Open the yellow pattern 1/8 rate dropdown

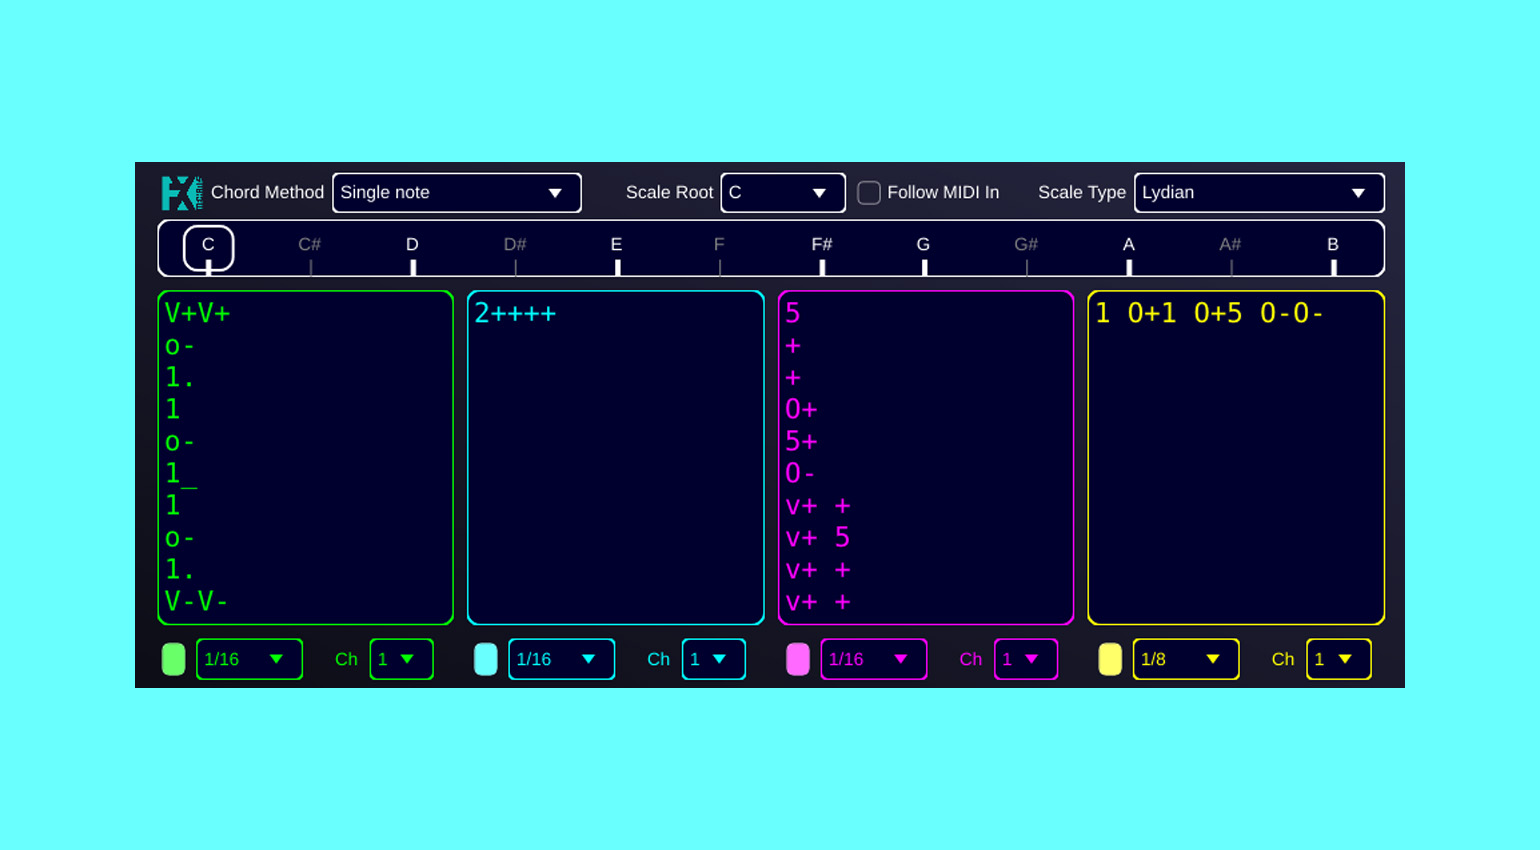point(1185,659)
